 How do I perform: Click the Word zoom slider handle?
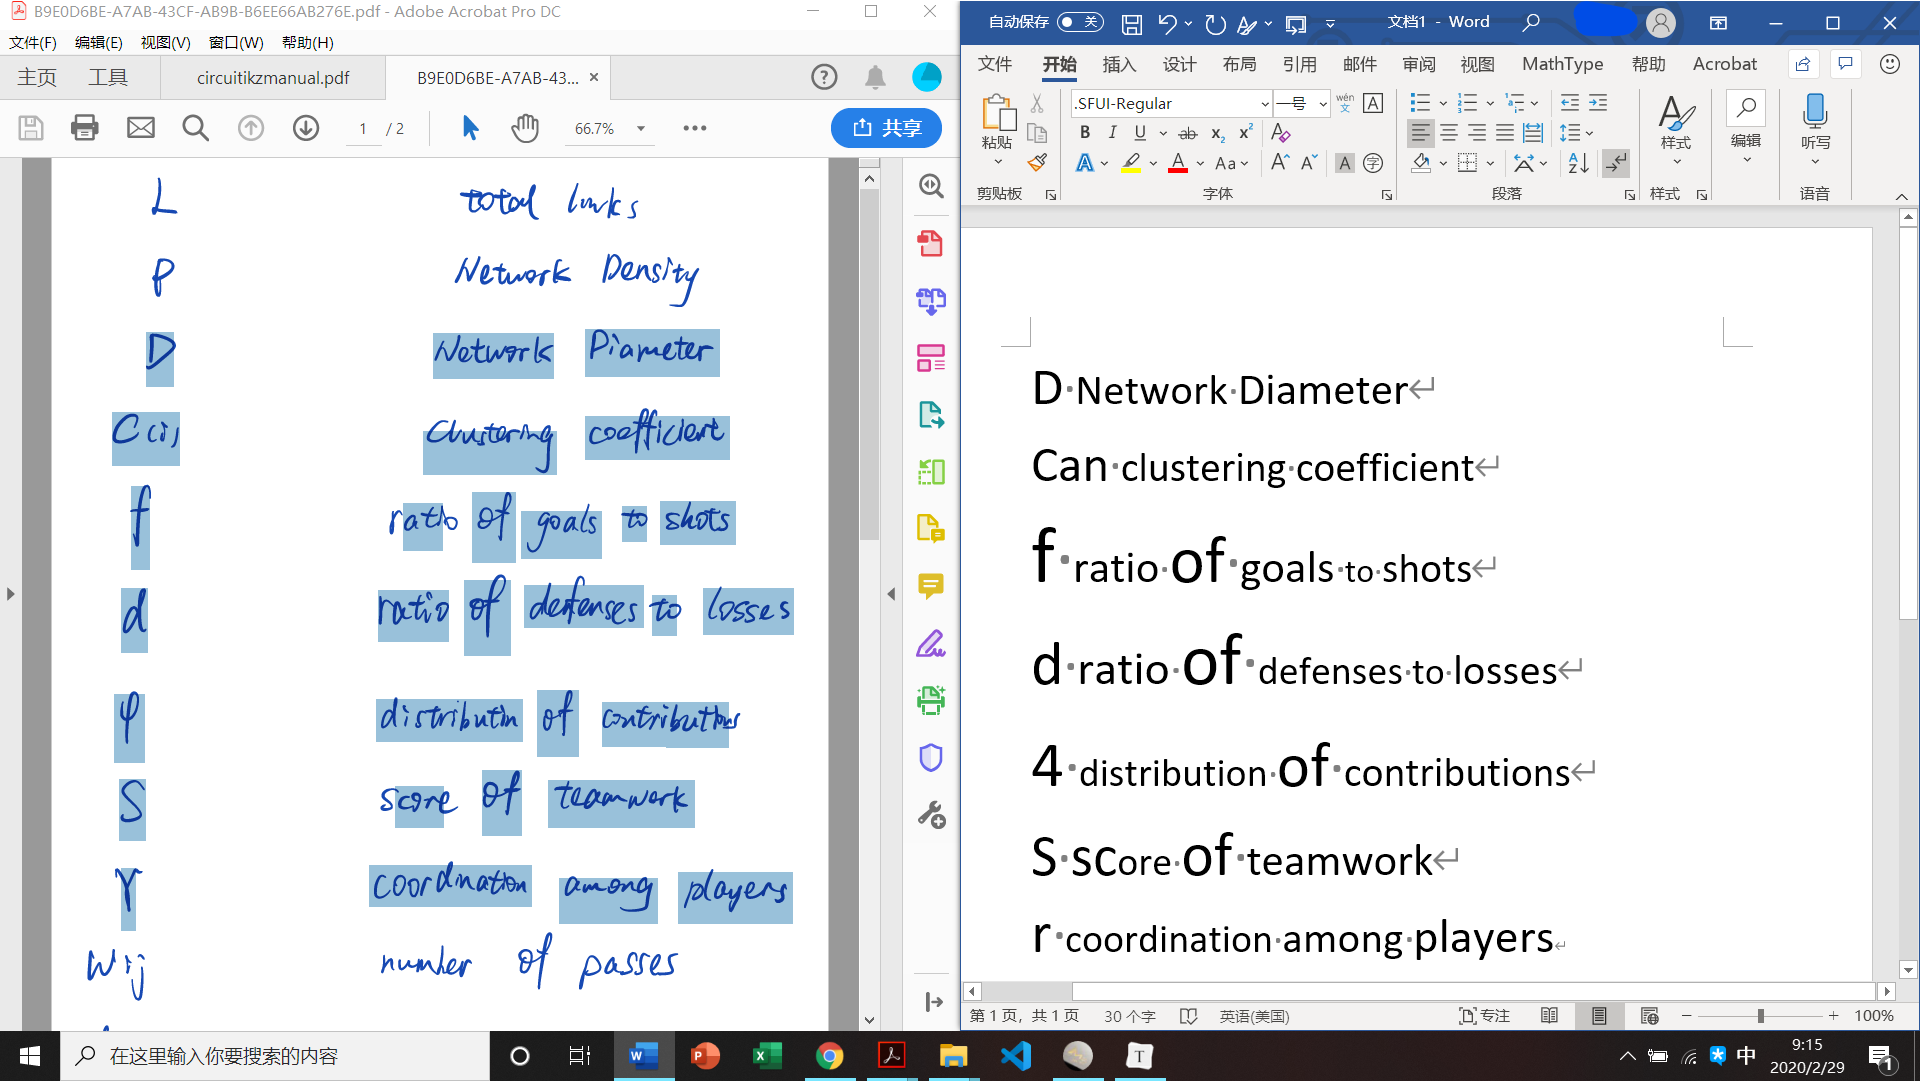point(1761,1016)
